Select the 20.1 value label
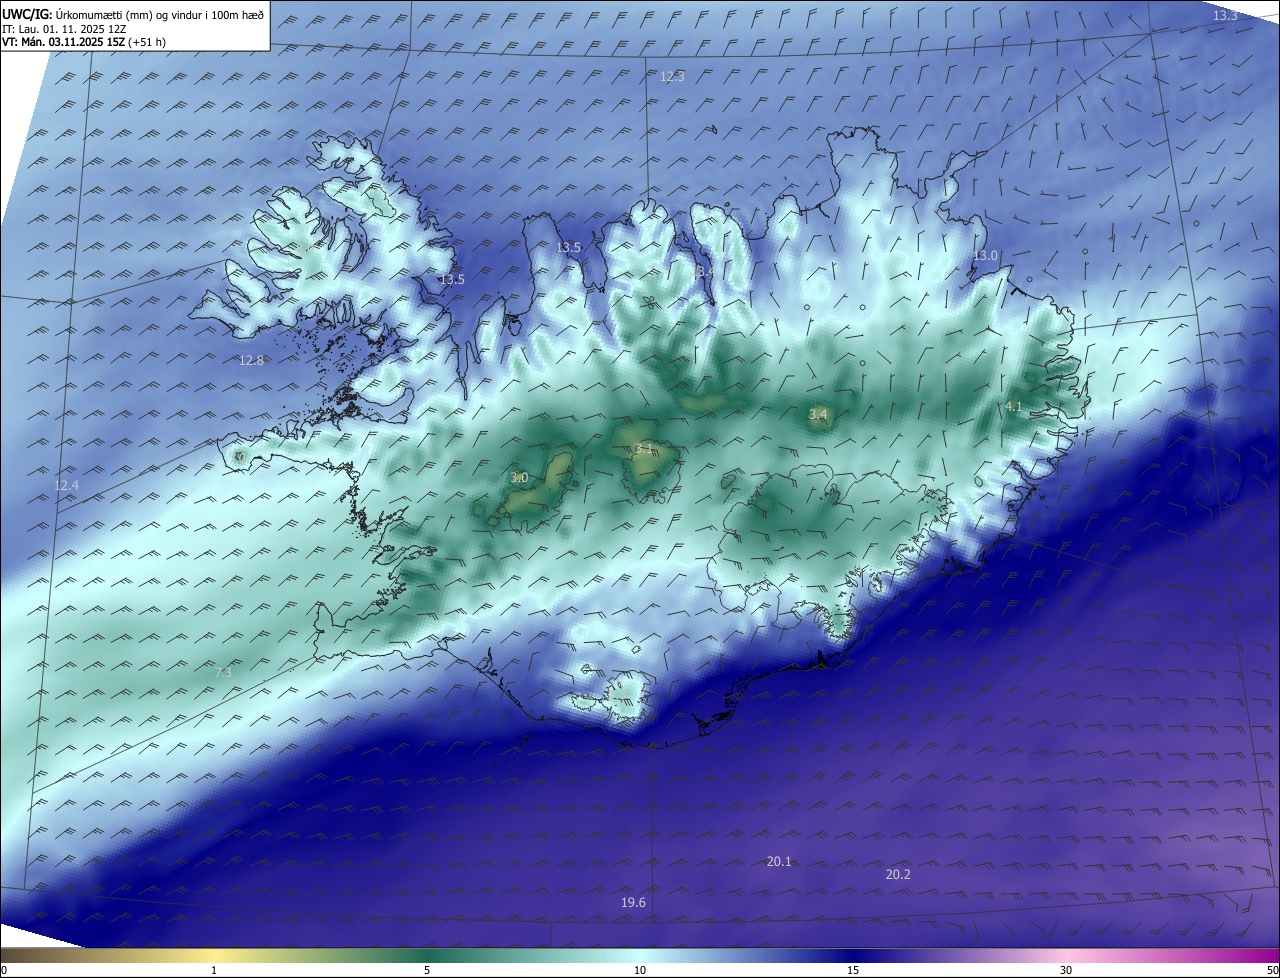Image resolution: width=1280 pixels, height=978 pixels. click(779, 862)
